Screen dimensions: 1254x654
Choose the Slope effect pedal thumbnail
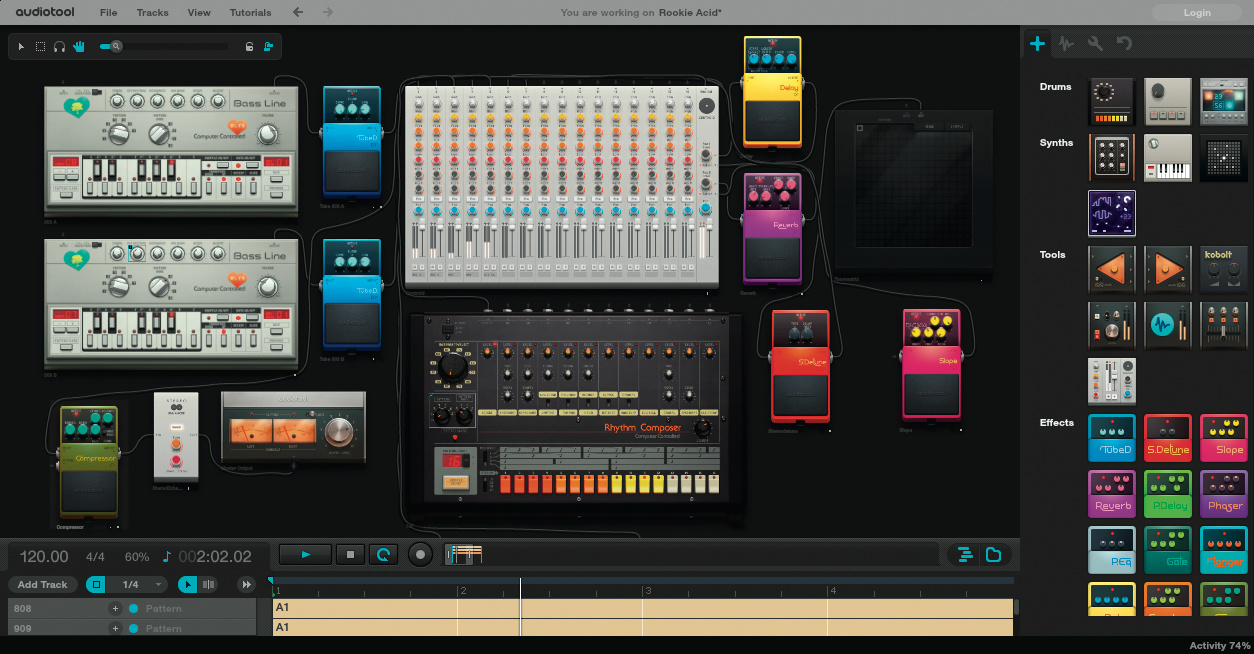coord(1223,437)
